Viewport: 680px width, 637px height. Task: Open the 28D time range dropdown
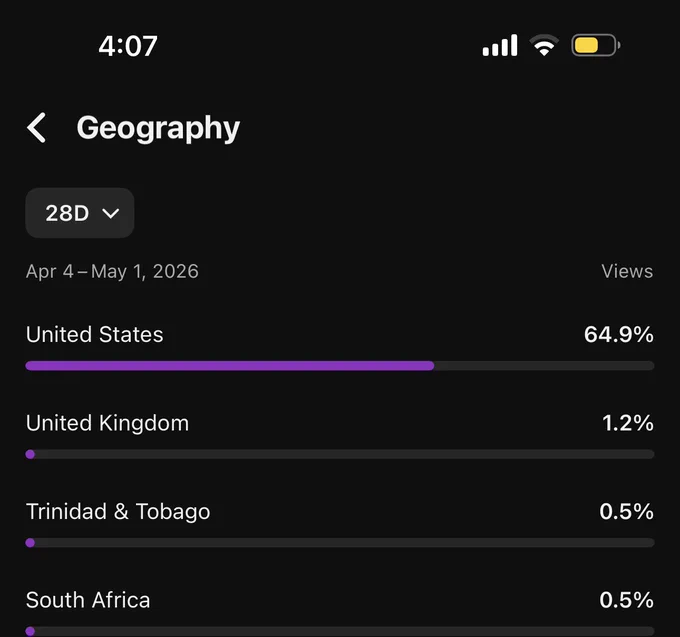80,213
